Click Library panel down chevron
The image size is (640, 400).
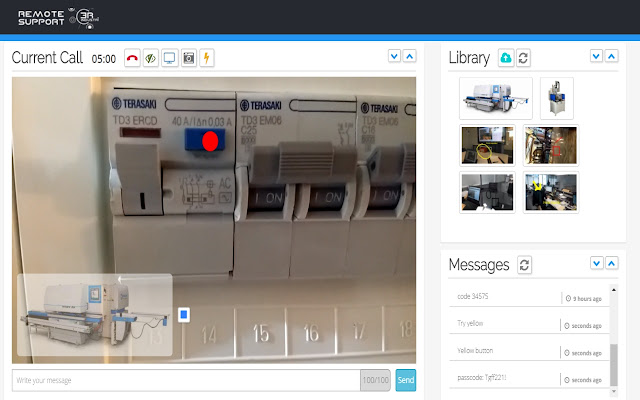point(596,56)
